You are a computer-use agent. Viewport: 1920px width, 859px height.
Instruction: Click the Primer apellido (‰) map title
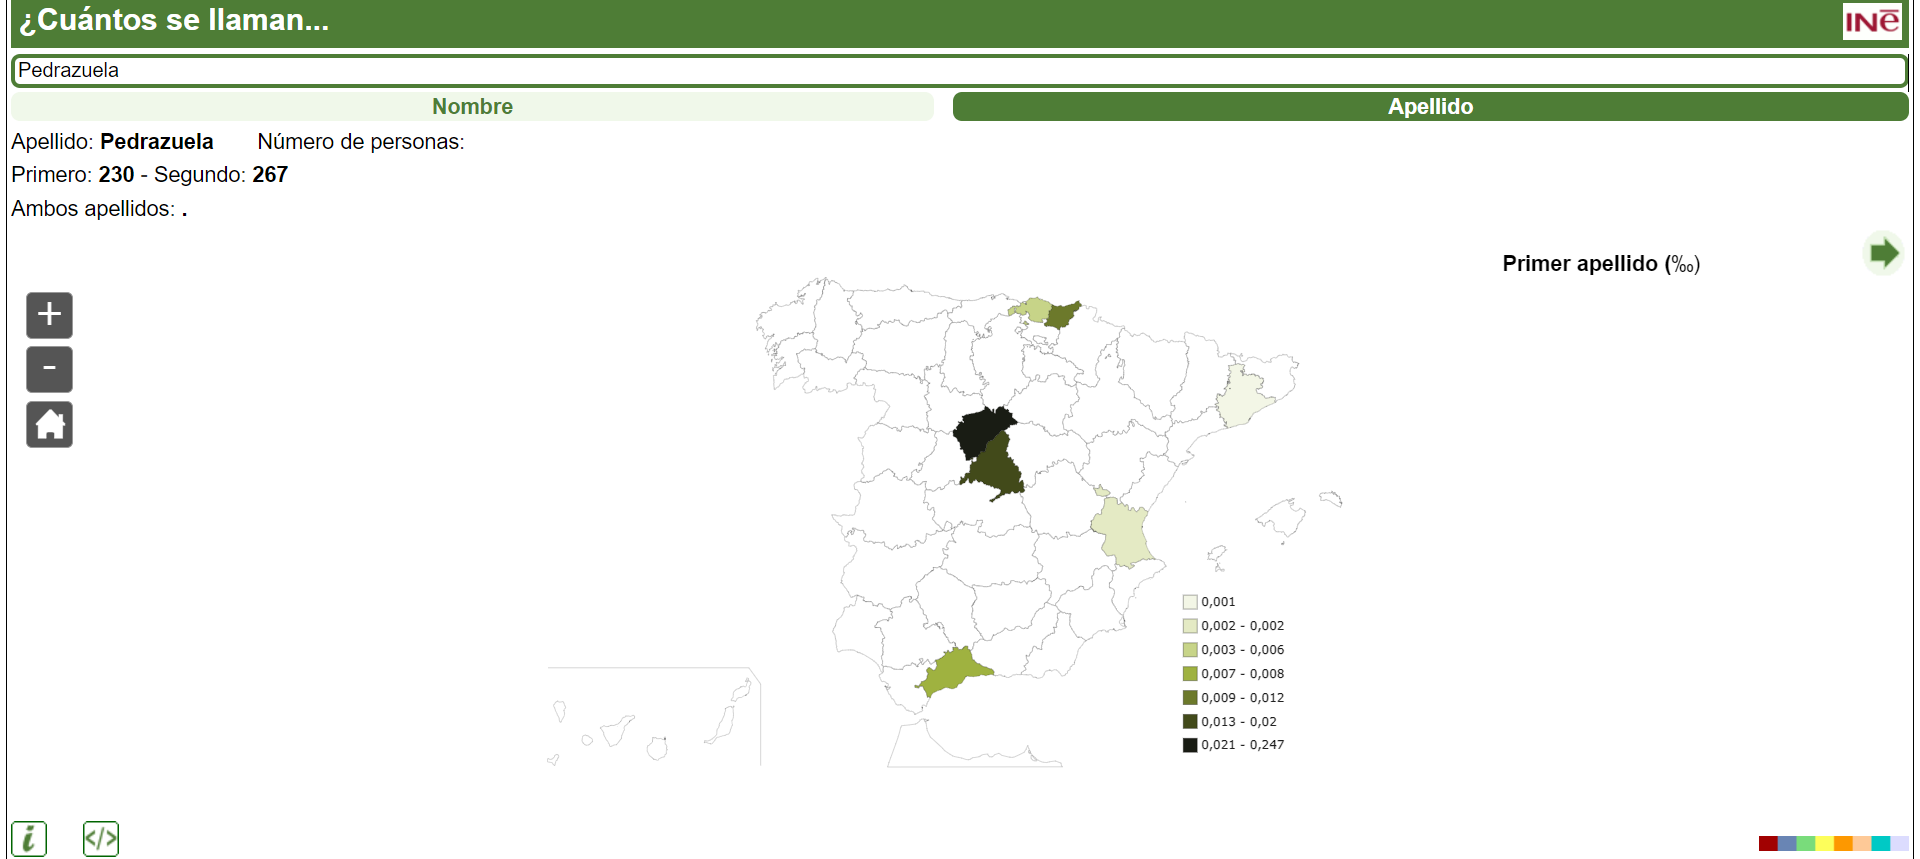(1601, 264)
